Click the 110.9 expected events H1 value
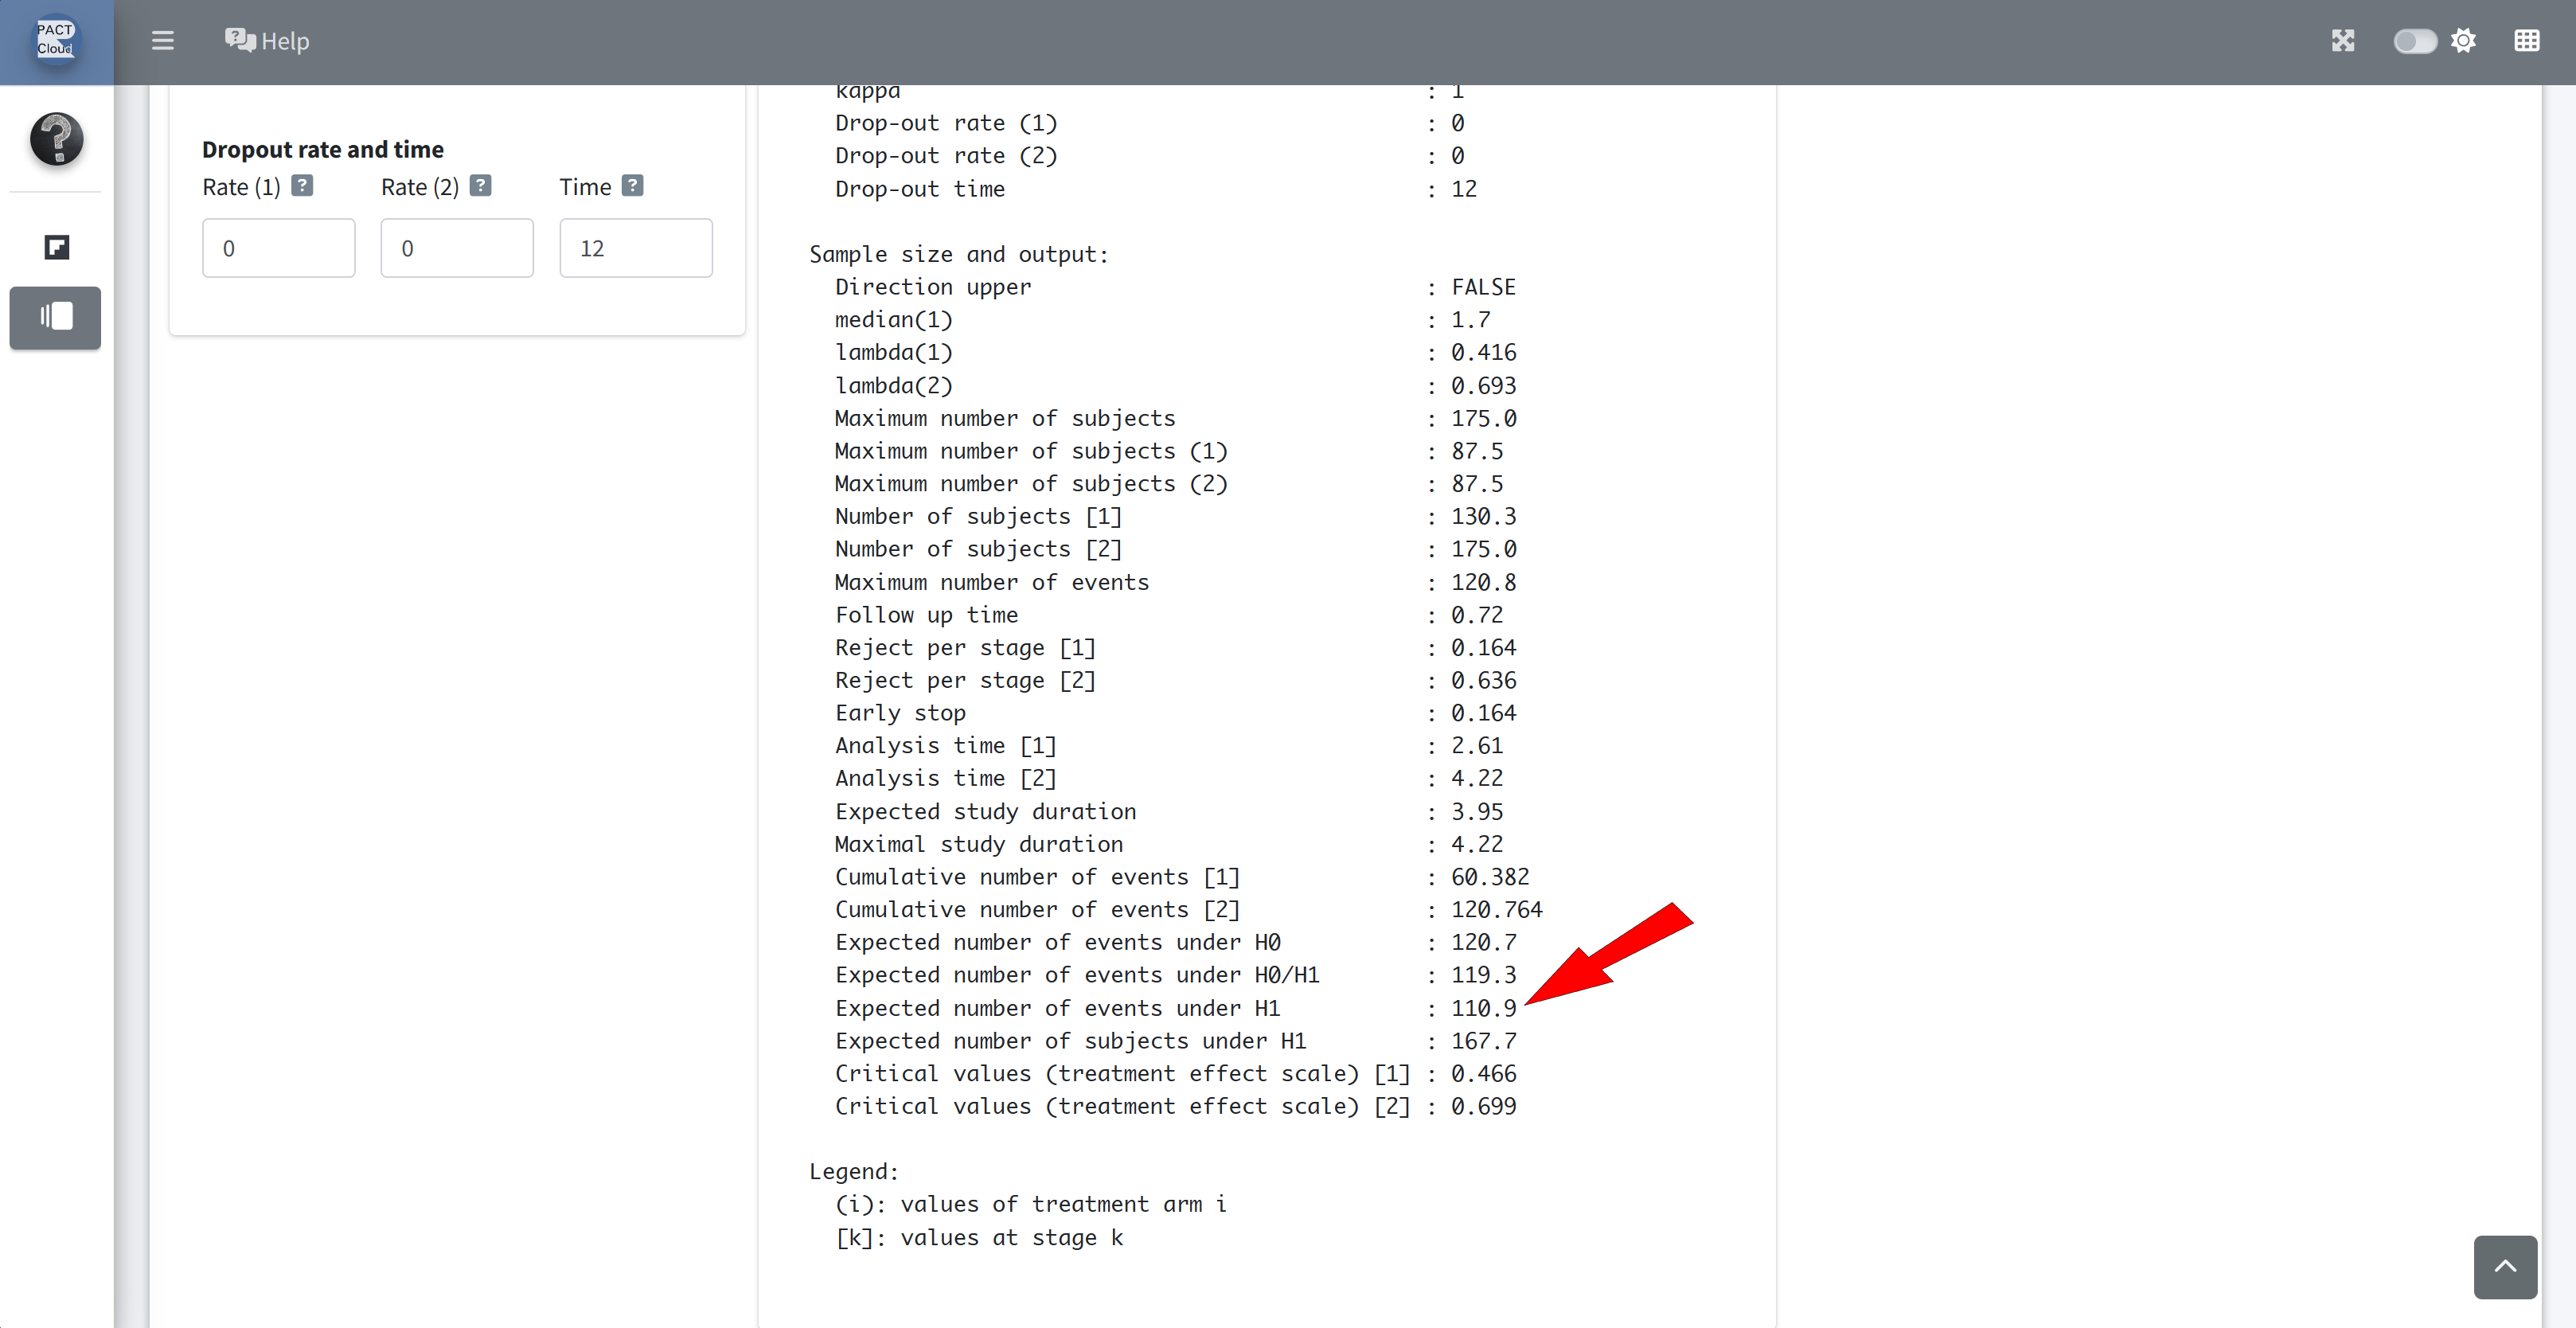This screenshot has width=2576, height=1328. [1483, 1008]
